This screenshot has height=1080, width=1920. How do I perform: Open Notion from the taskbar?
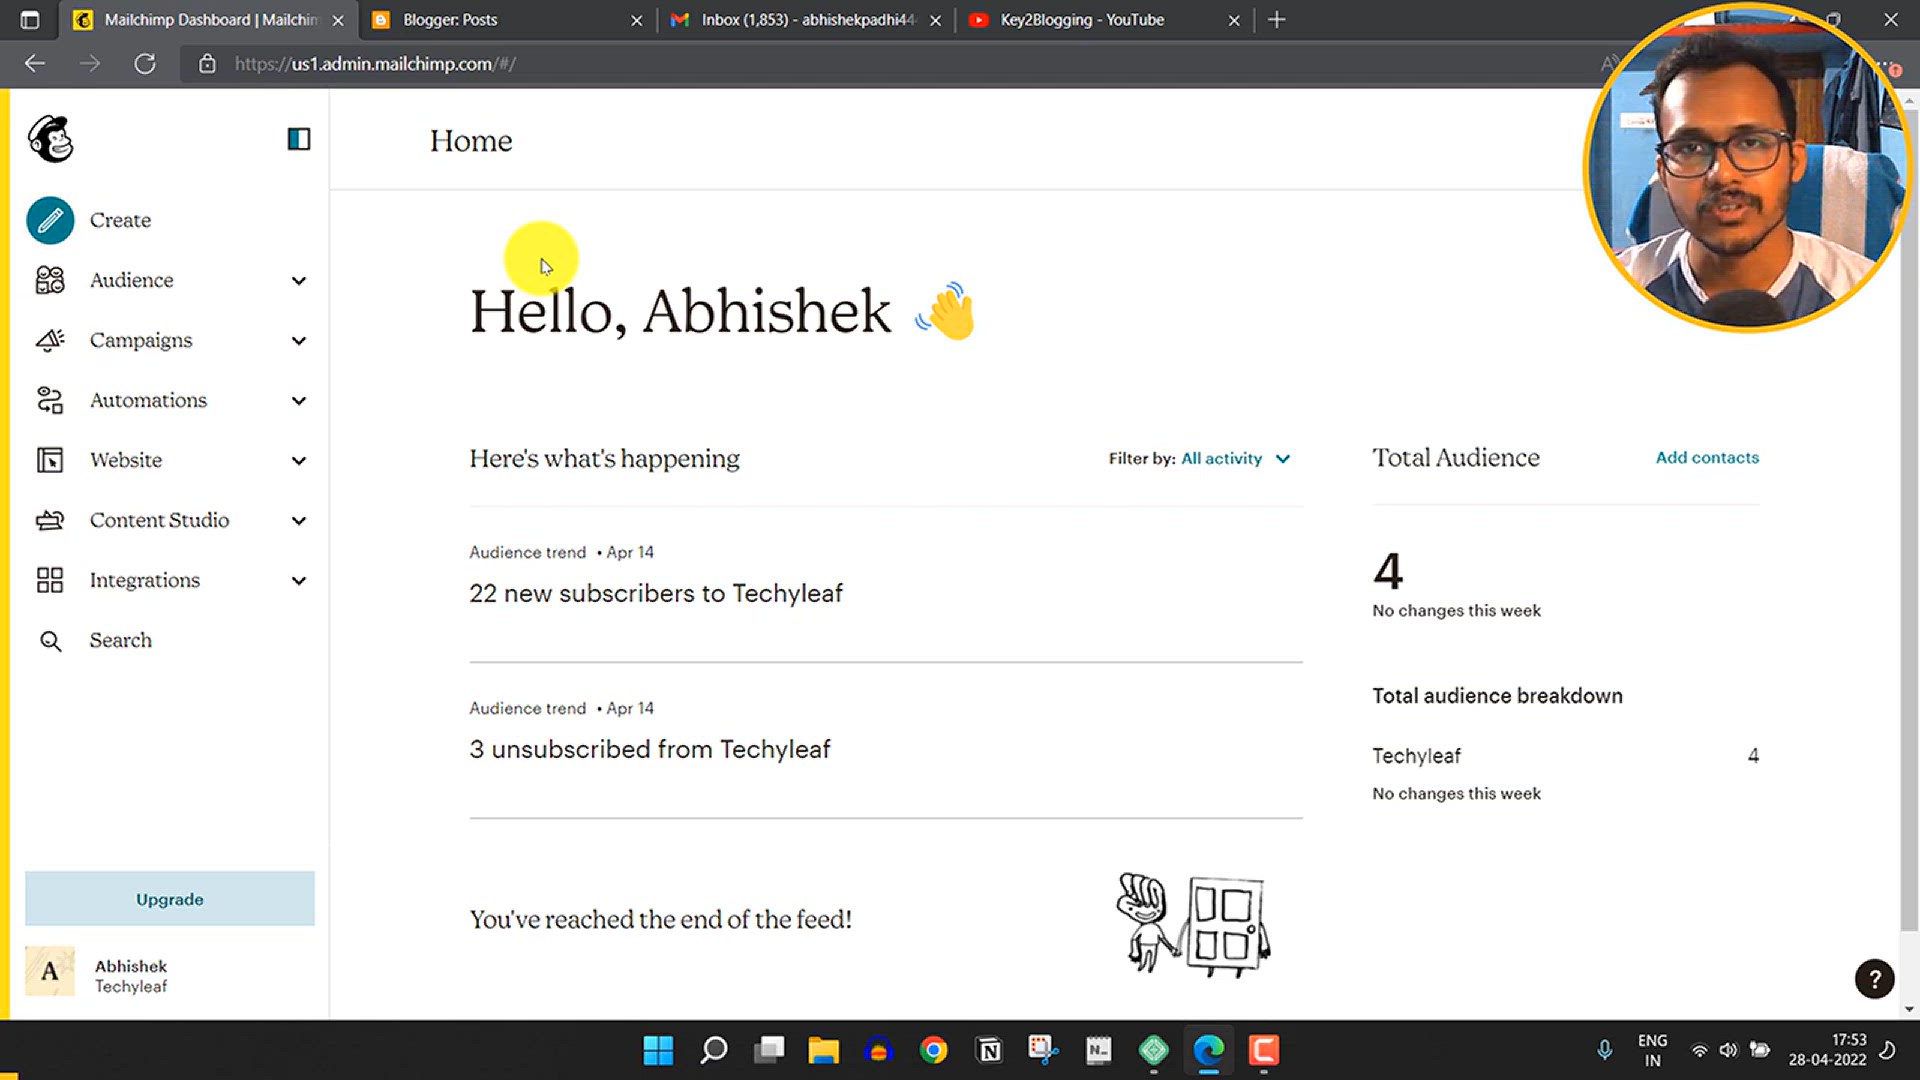point(989,1051)
